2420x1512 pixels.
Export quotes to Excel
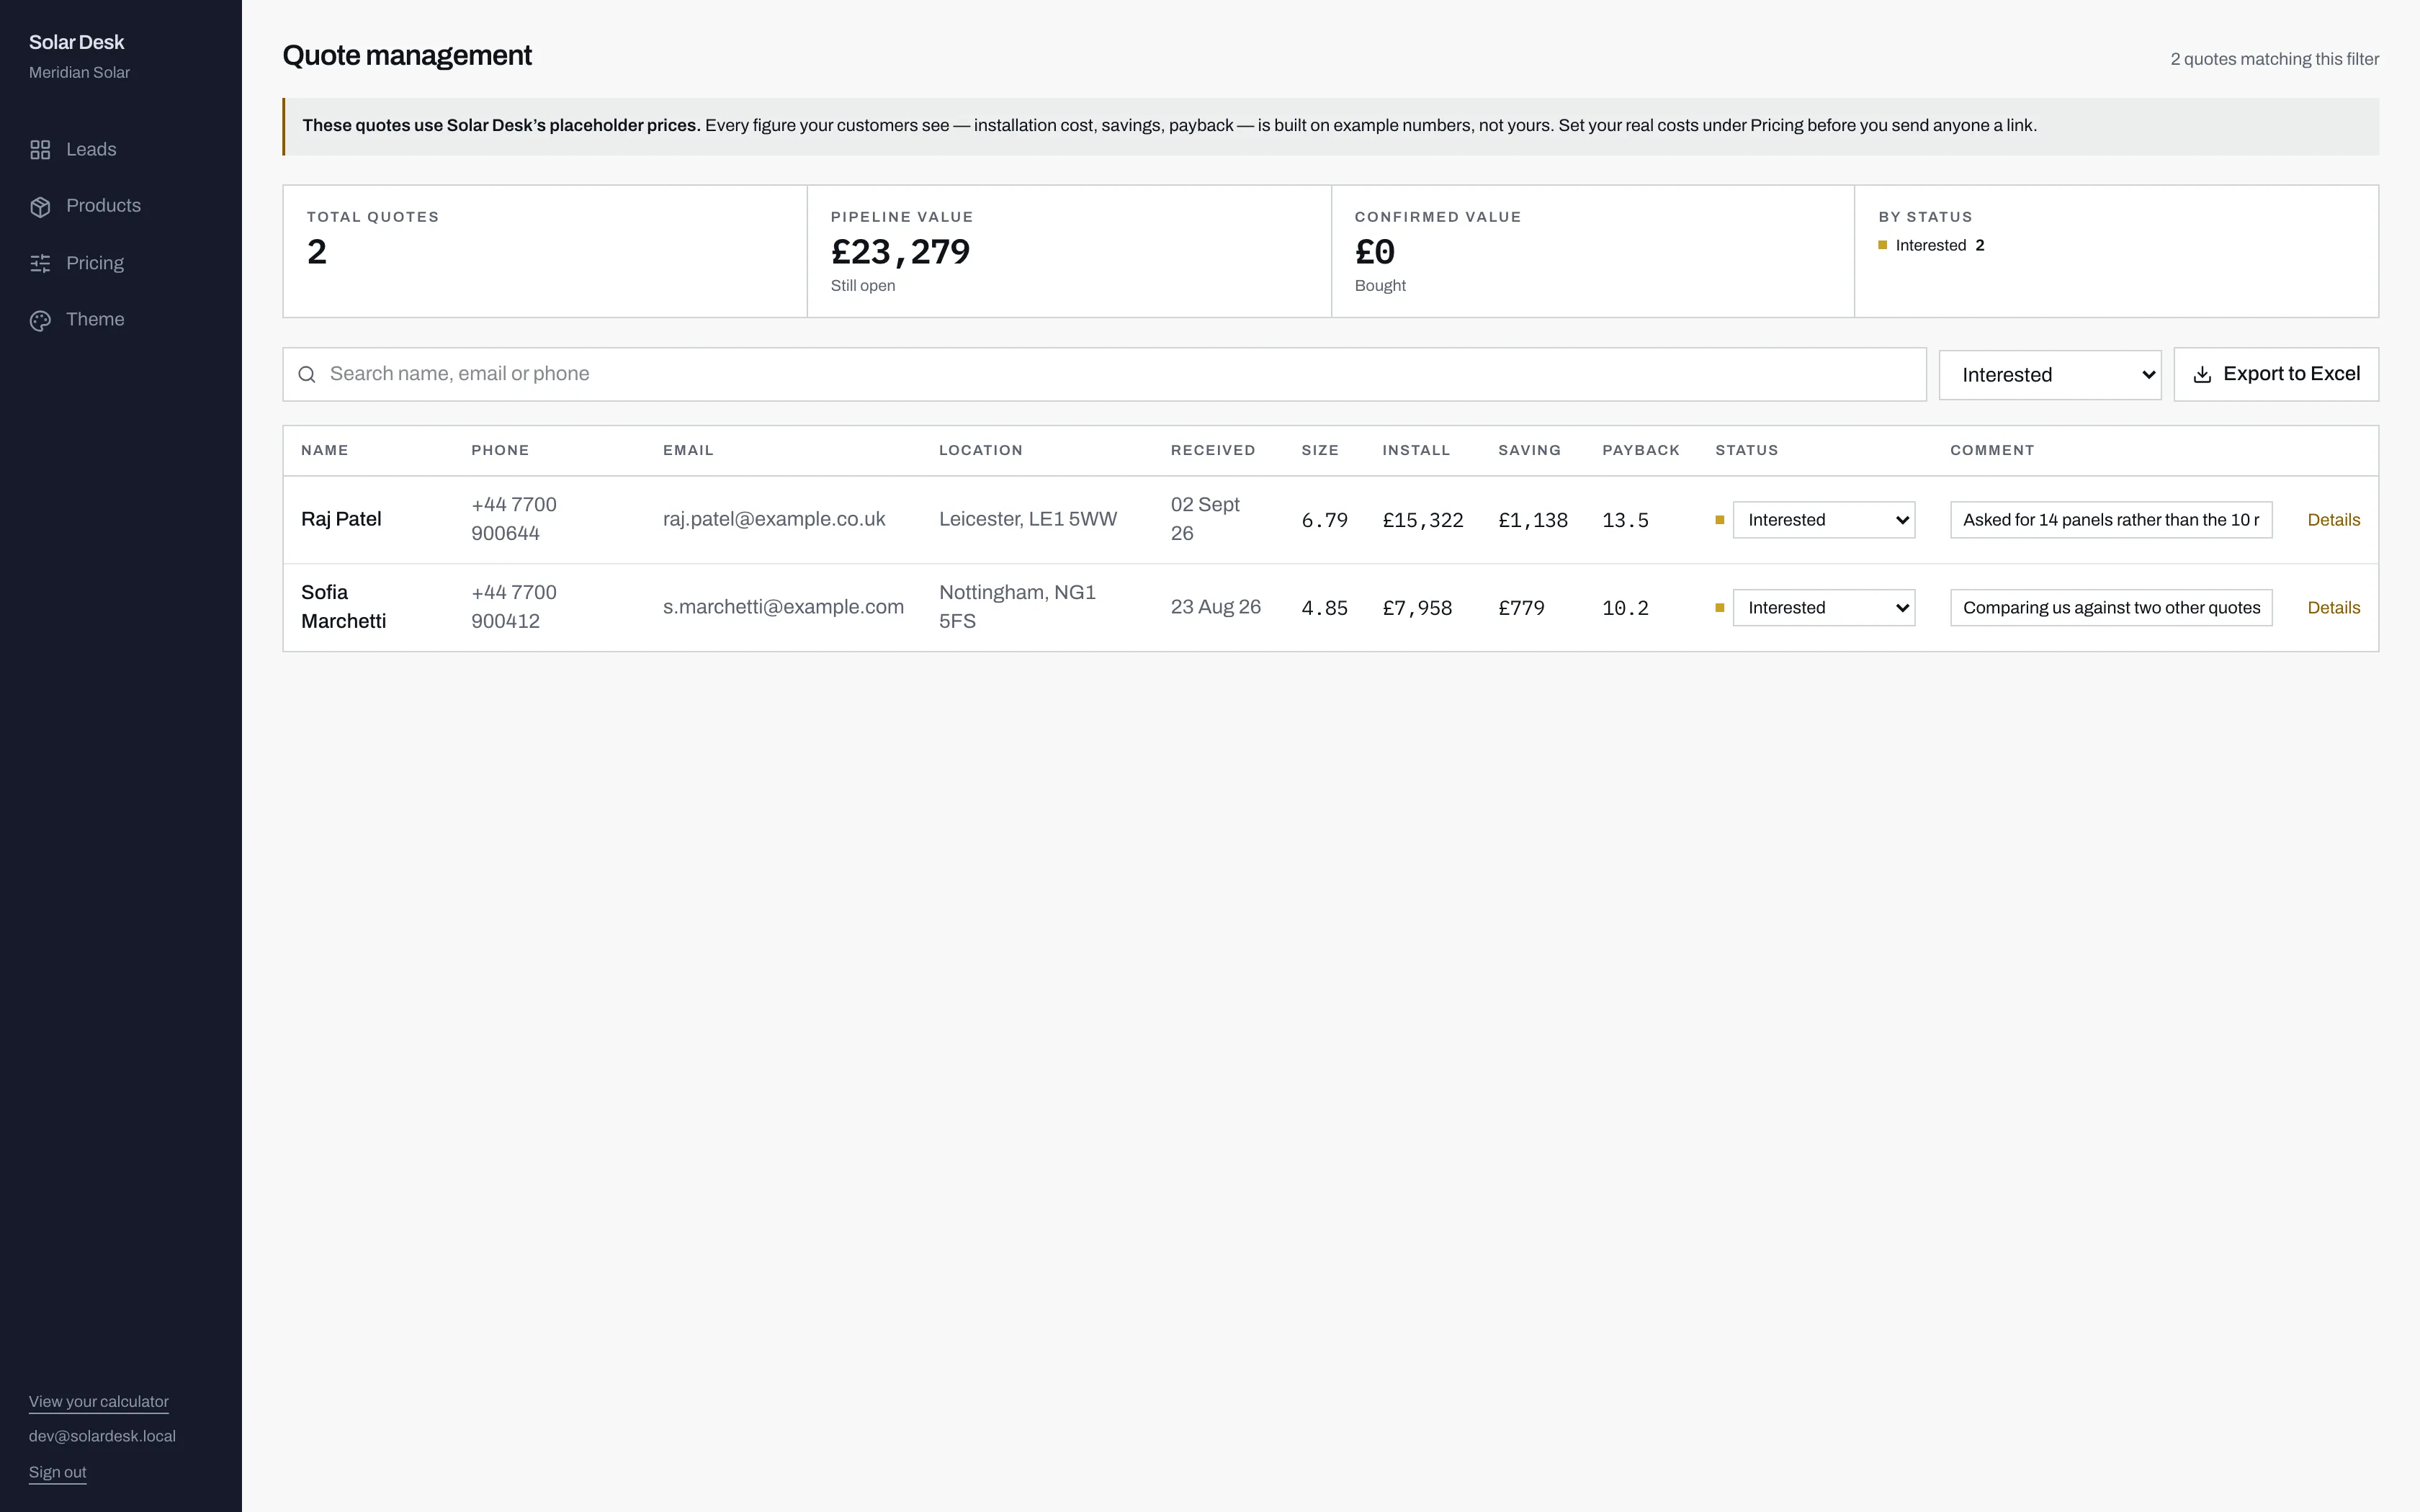click(2276, 374)
